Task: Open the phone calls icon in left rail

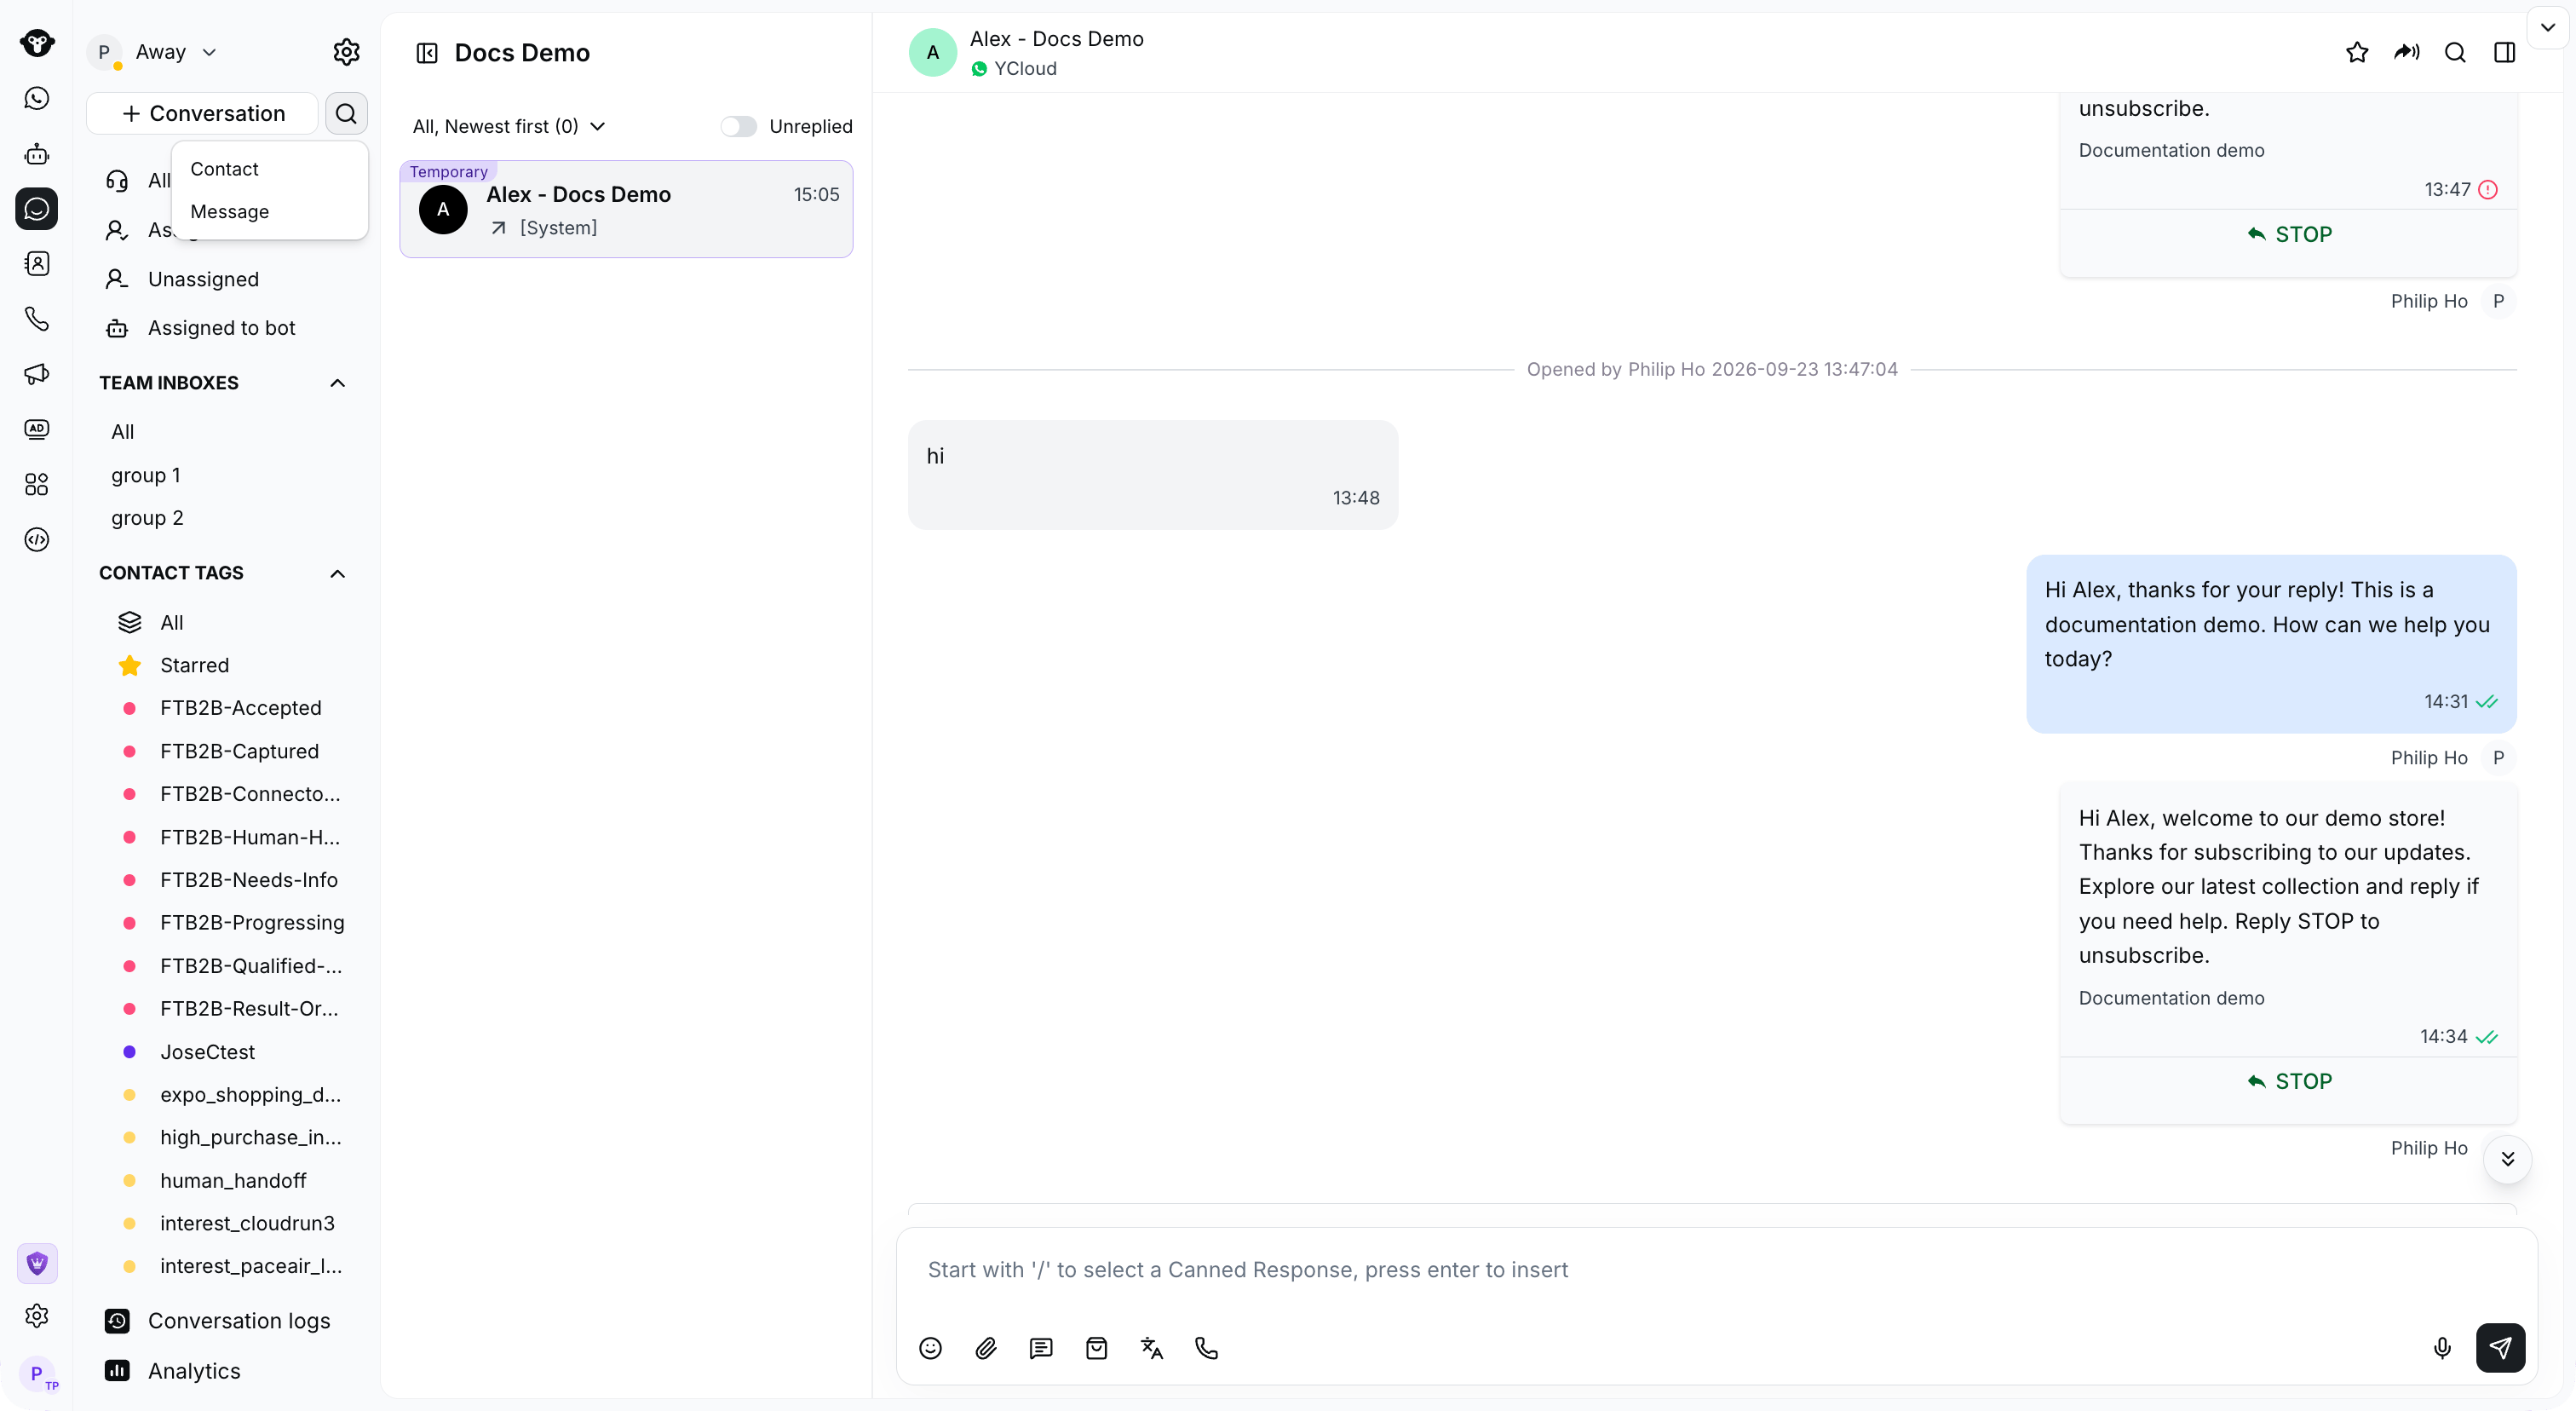Action: tap(37, 319)
